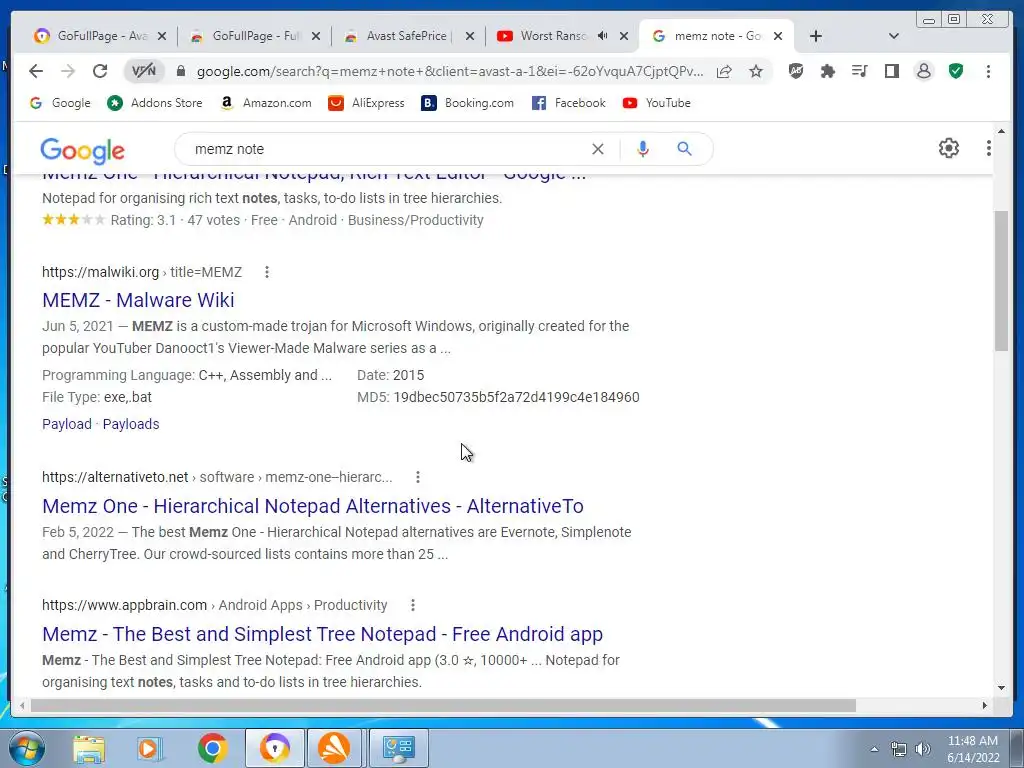
Task: Open a new tab with plus button
Action: tap(816, 36)
